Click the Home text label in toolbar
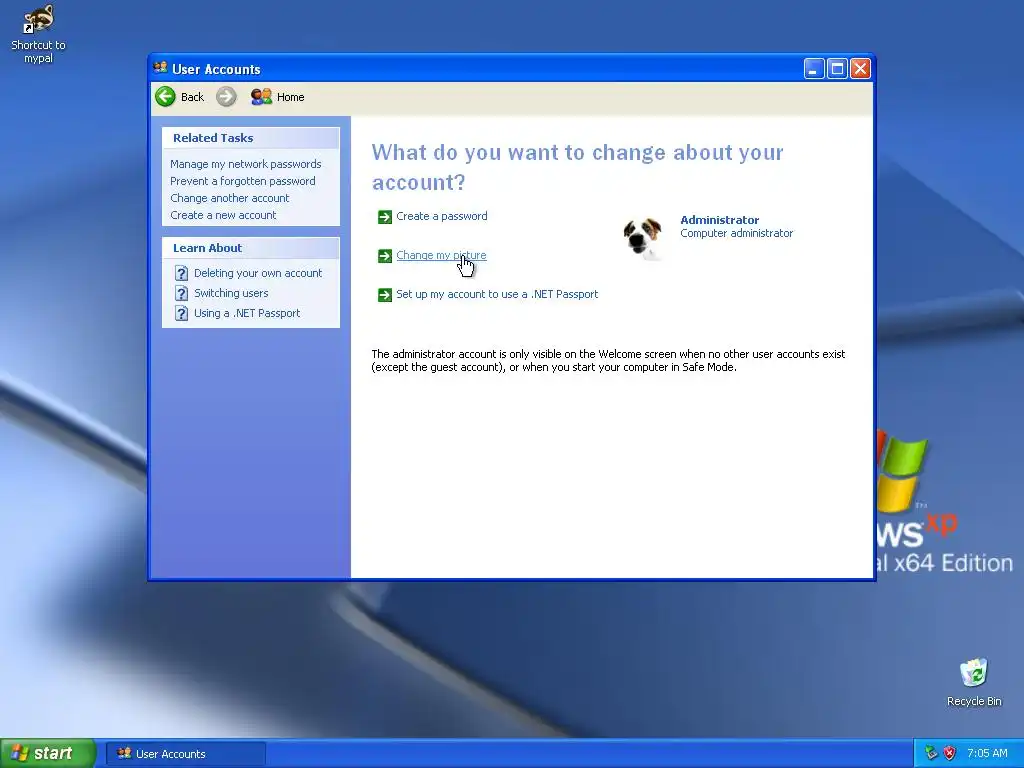The height and width of the screenshot is (768, 1024). click(x=291, y=97)
